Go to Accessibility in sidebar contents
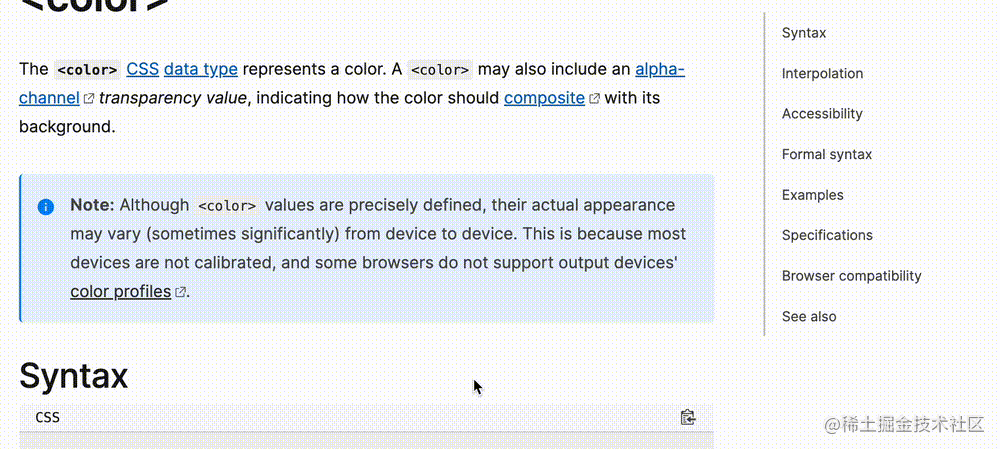This screenshot has width=1000, height=449. [822, 114]
